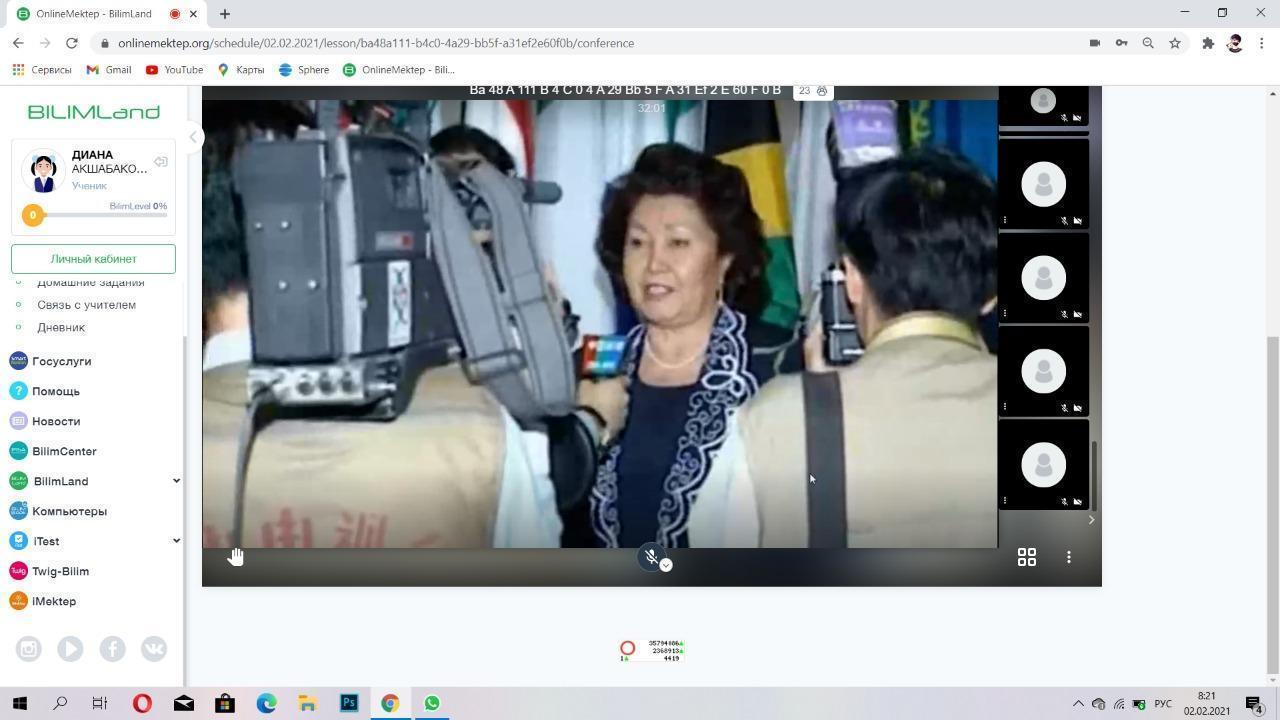The height and width of the screenshot is (720, 1280).
Task: Click the Instagram social icon
Action: pyautogui.click(x=29, y=649)
